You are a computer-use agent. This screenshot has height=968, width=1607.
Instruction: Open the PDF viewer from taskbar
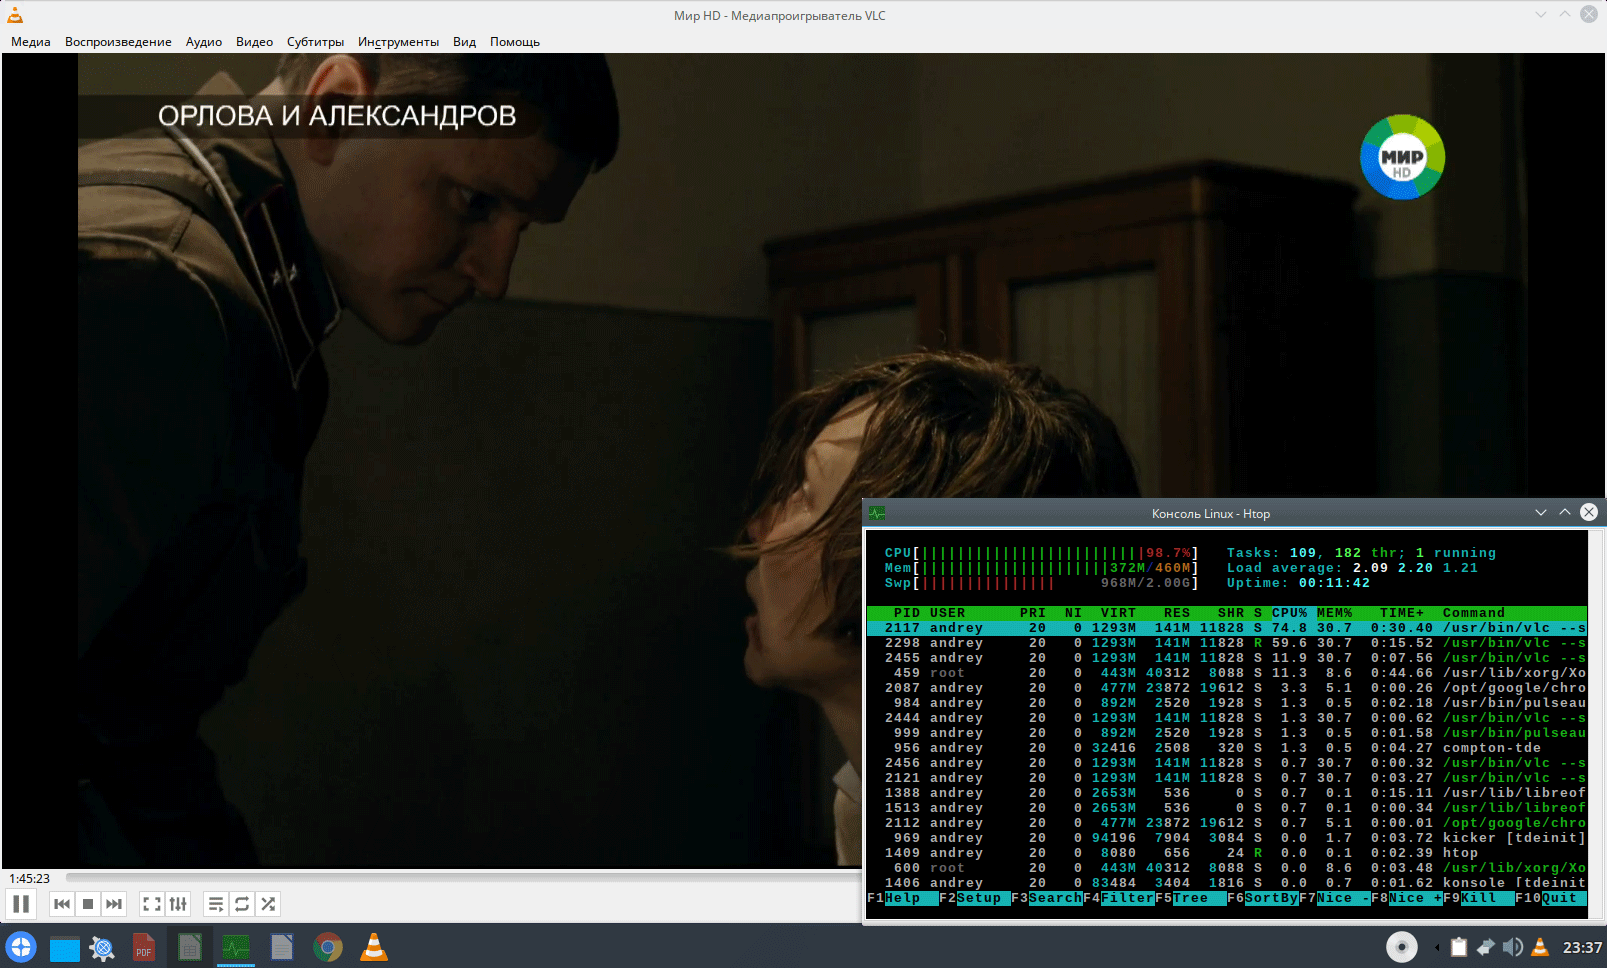coord(144,948)
